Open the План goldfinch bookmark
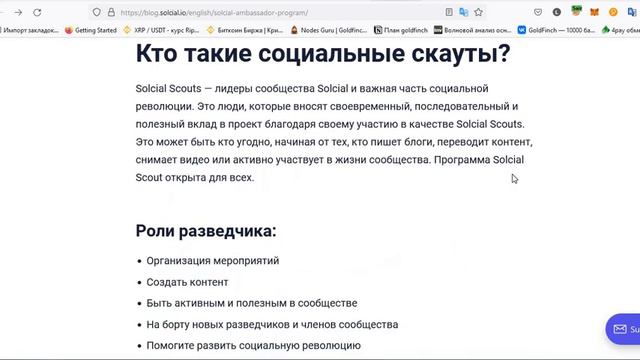 (401, 30)
